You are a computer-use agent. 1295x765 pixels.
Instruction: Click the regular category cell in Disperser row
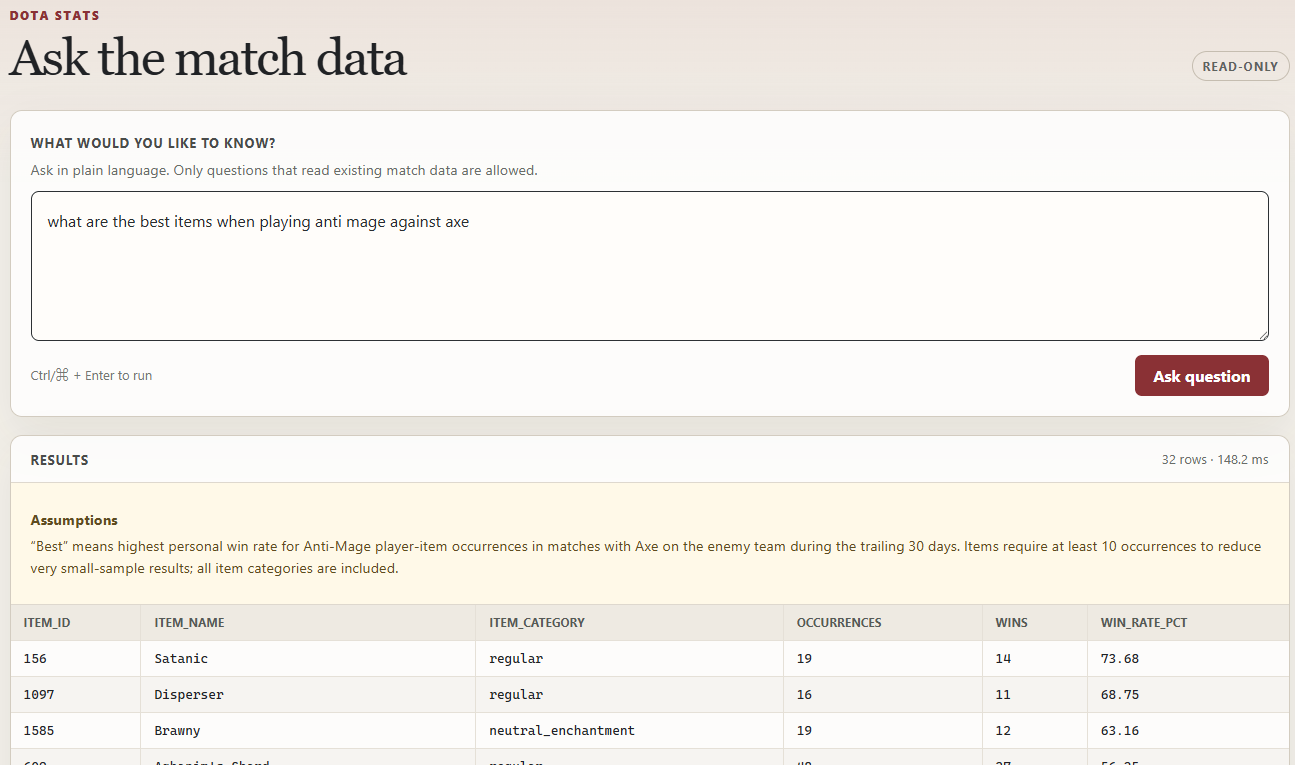point(629,695)
